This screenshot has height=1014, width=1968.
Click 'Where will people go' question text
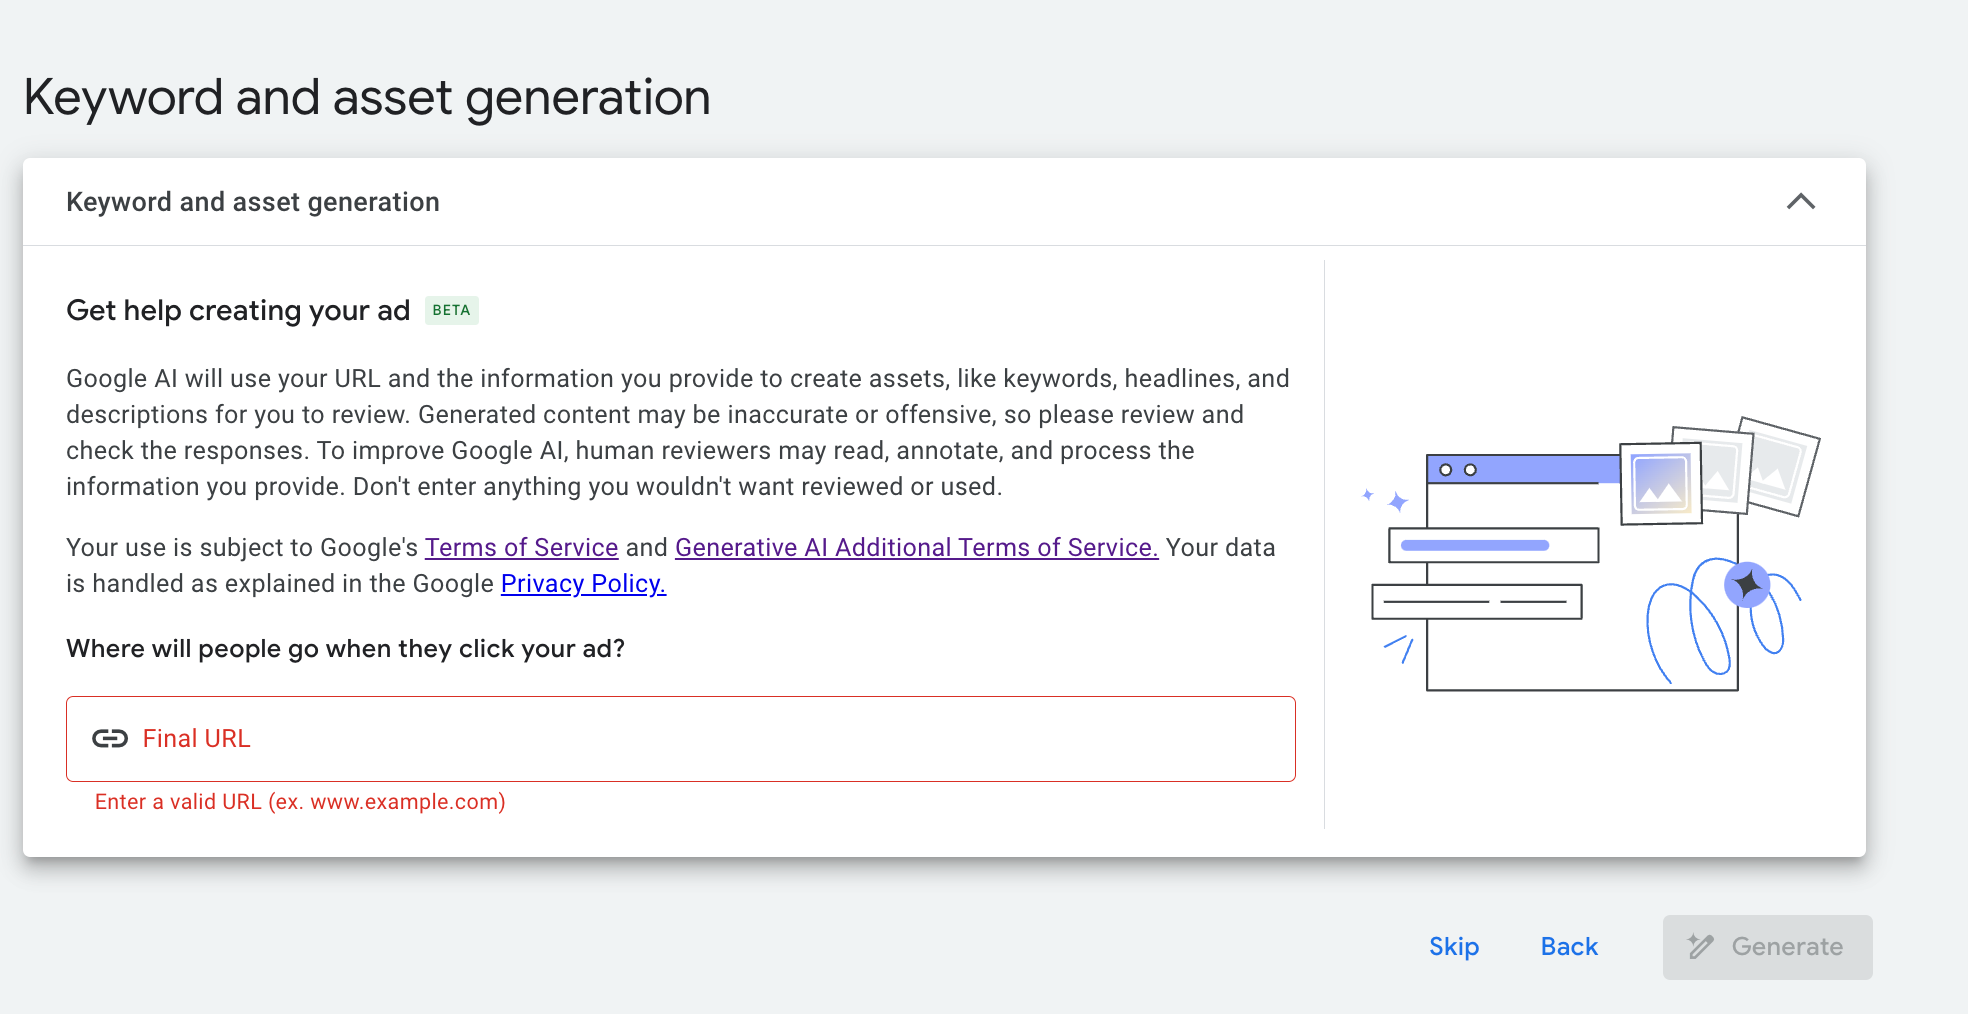pyautogui.click(x=345, y=648)
